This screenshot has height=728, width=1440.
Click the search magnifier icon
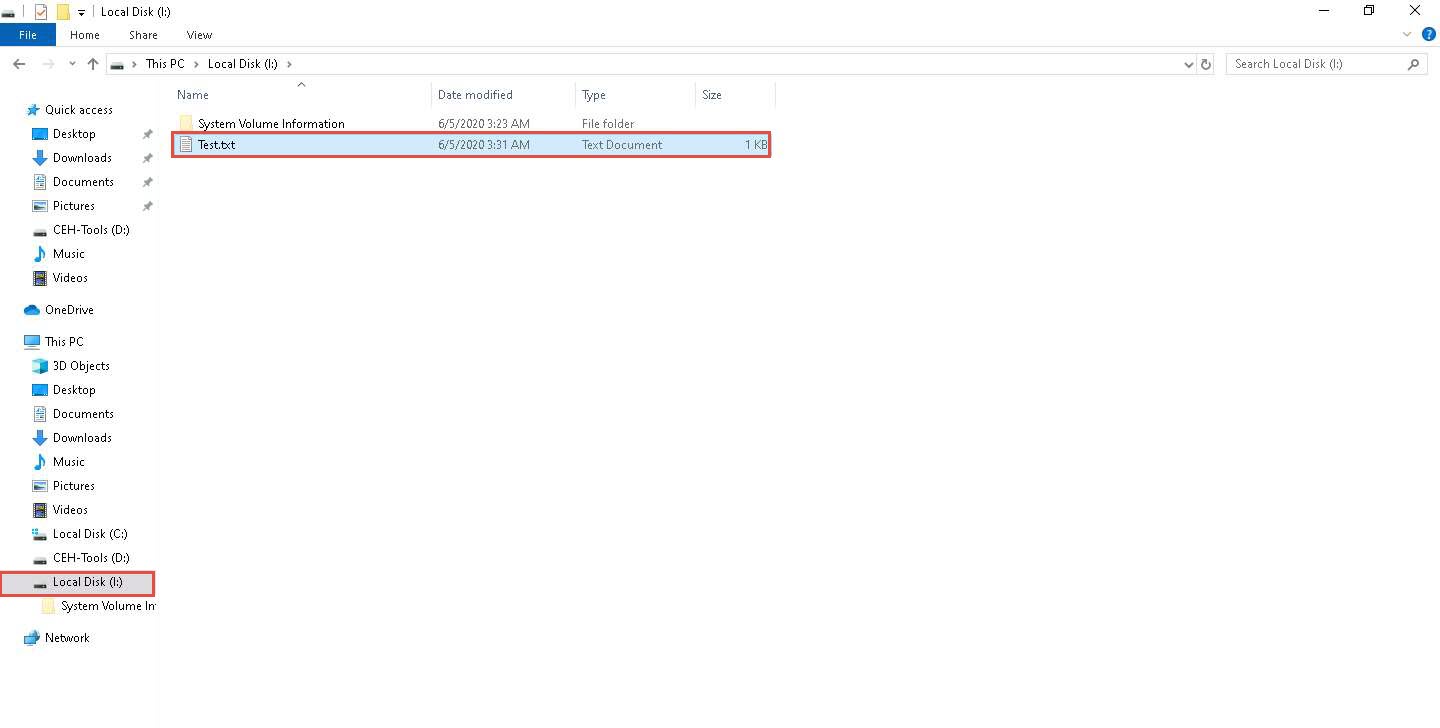(1413, 64)
